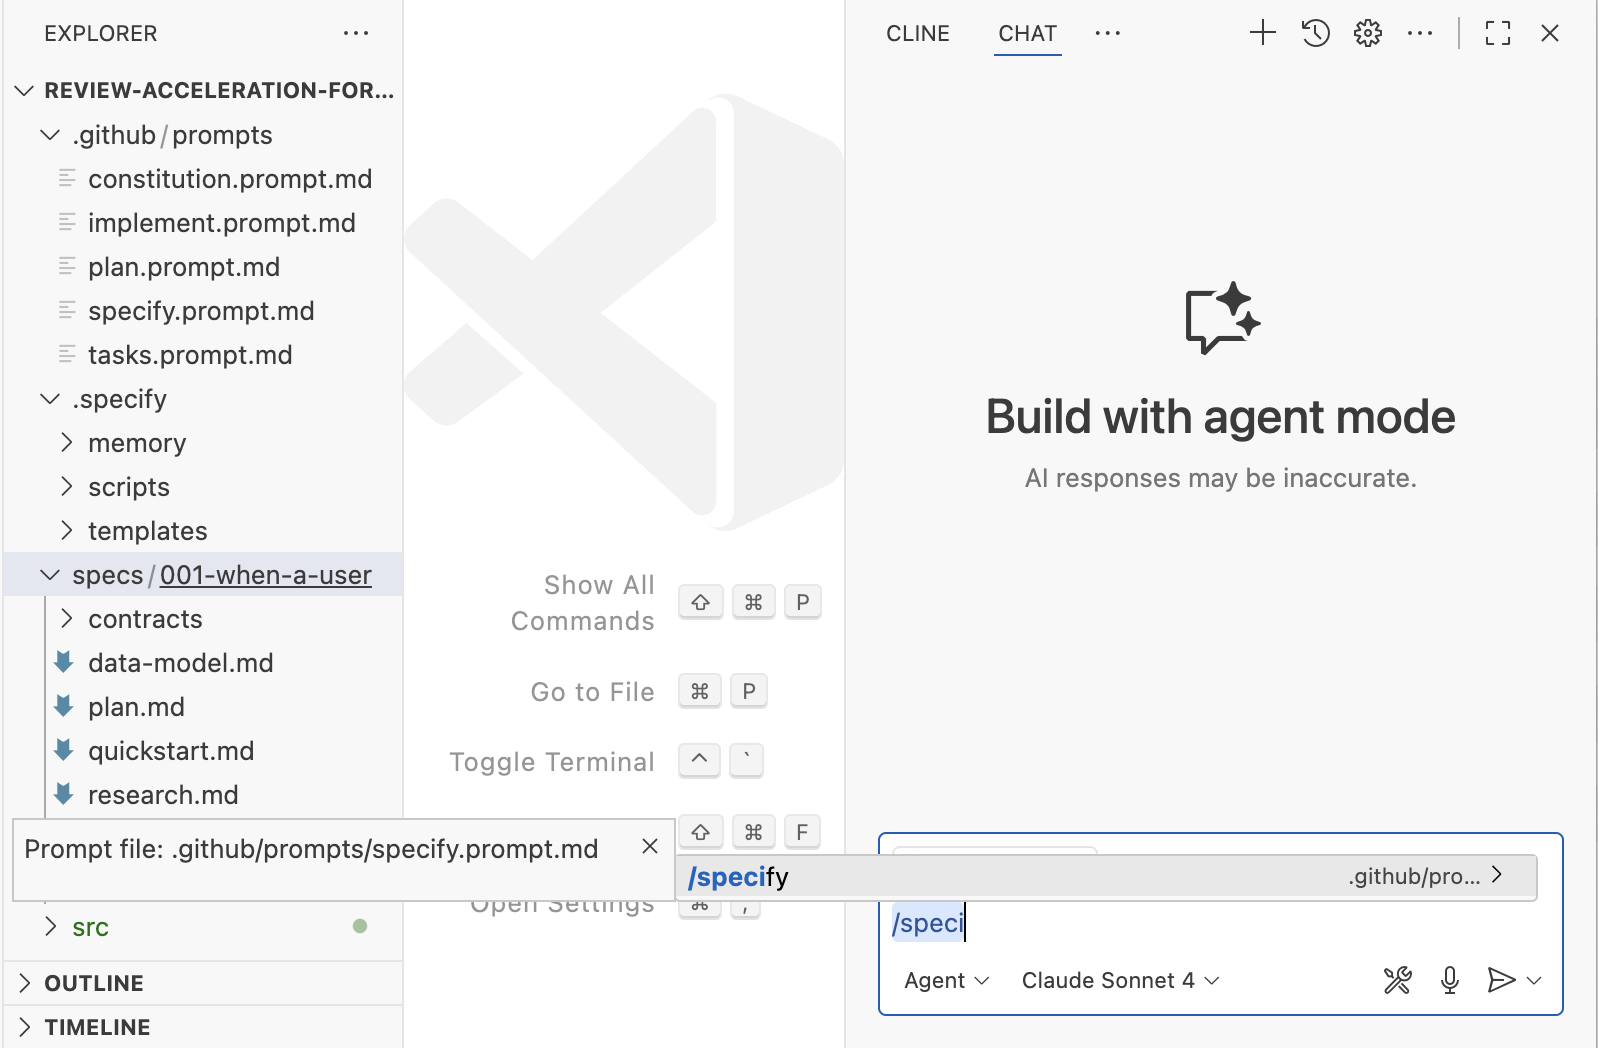The image size is (1598, 1048).
Task: Start voice input with microphone icon
Action: [1449, 980]
